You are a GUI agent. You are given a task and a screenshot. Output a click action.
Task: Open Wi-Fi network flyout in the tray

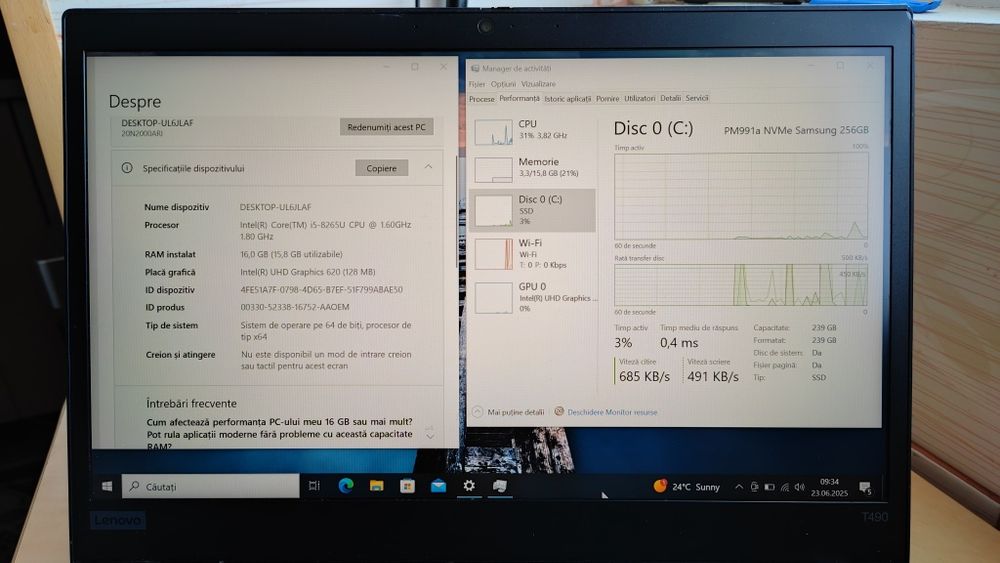click(784, 487)
